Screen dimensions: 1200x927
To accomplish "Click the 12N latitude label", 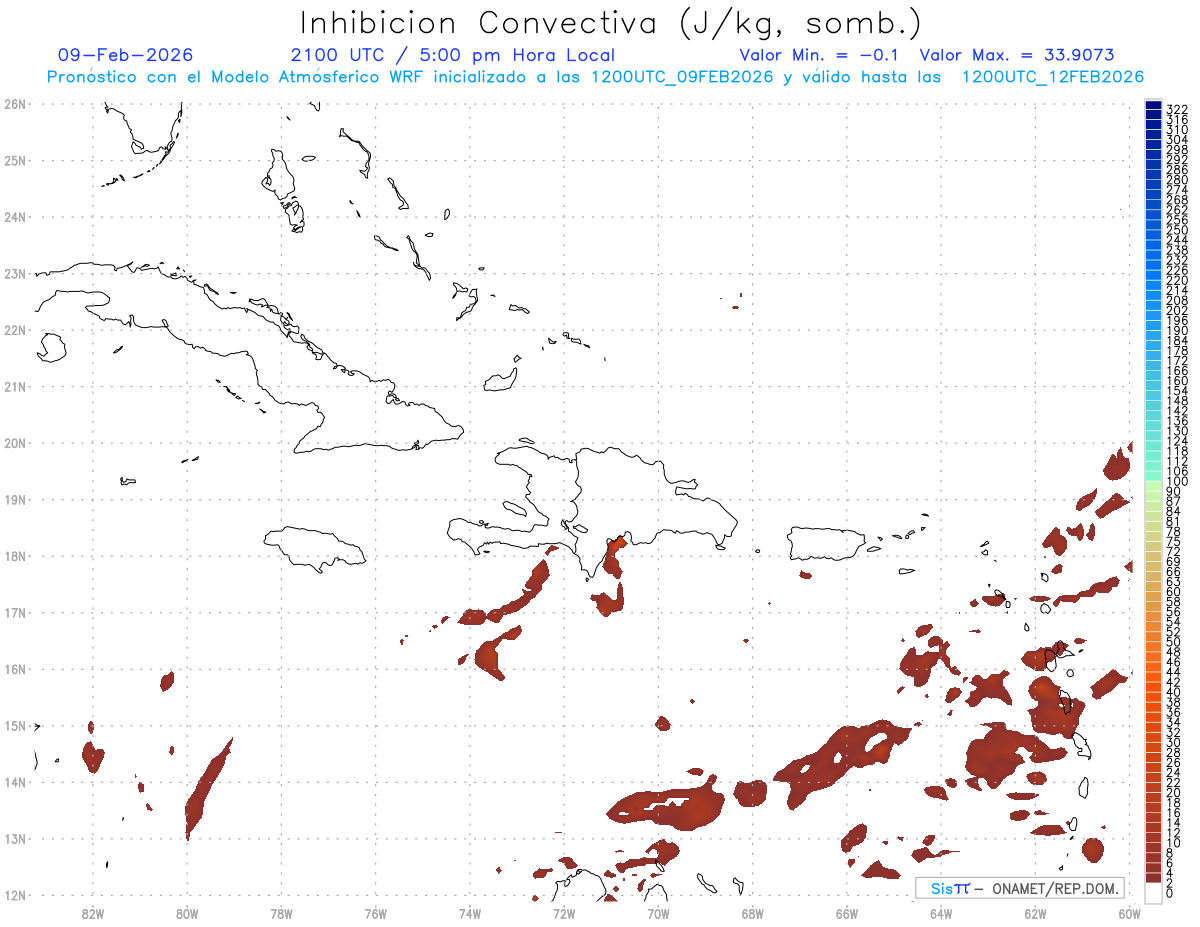I will (x=14, y=895).
